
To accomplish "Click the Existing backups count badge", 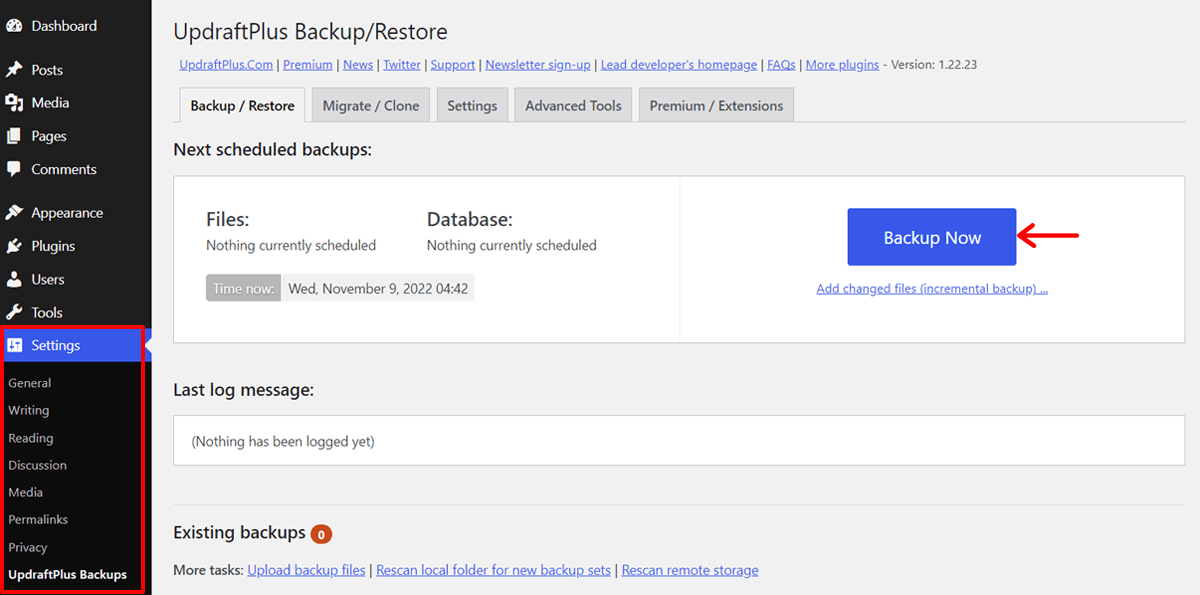I will [321, 534].
